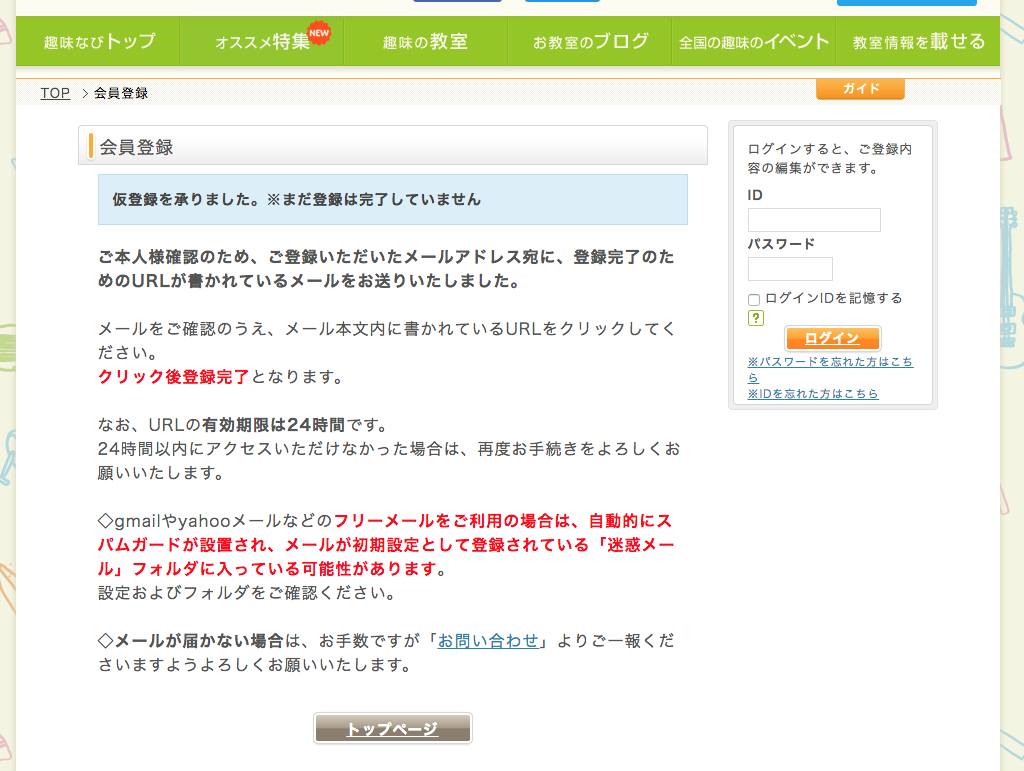Click the red NEW badge on オススメ特集
1024x771 pixels.
point(319,34)
